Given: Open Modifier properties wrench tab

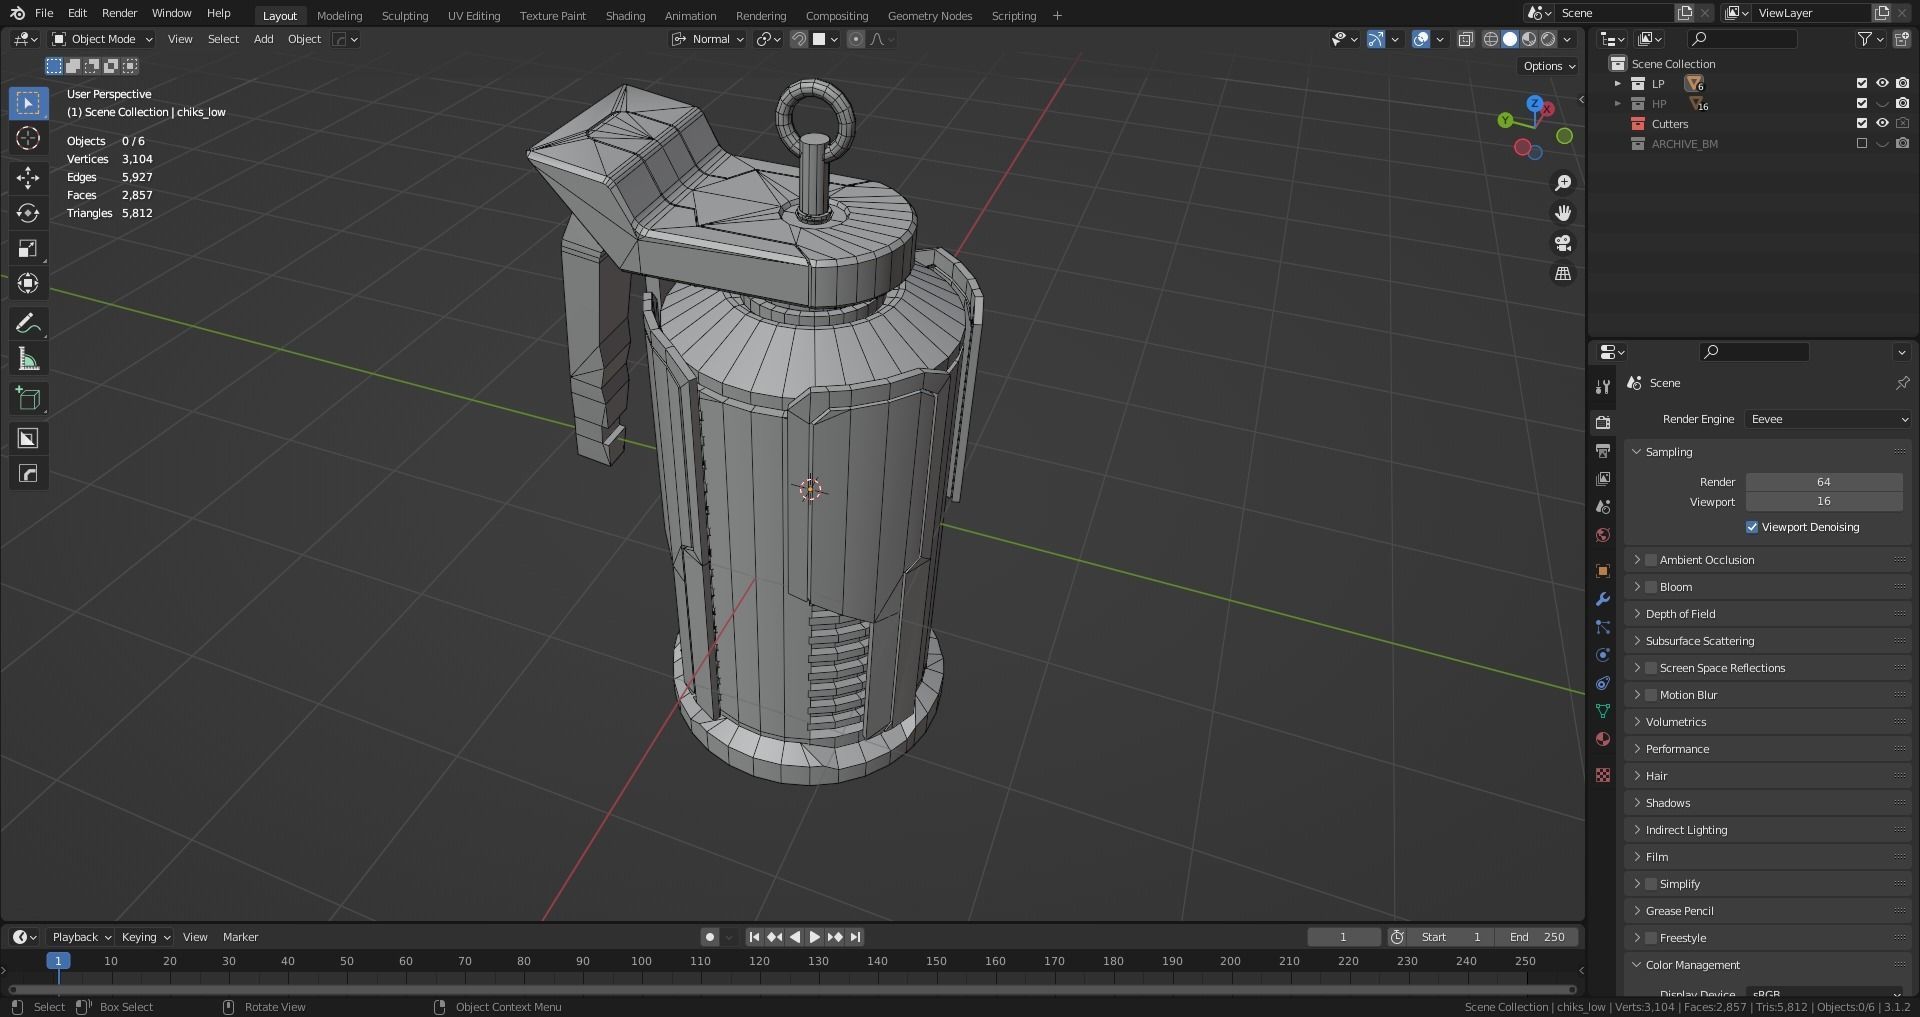Looking at the screenshot, I should 1603,599.
